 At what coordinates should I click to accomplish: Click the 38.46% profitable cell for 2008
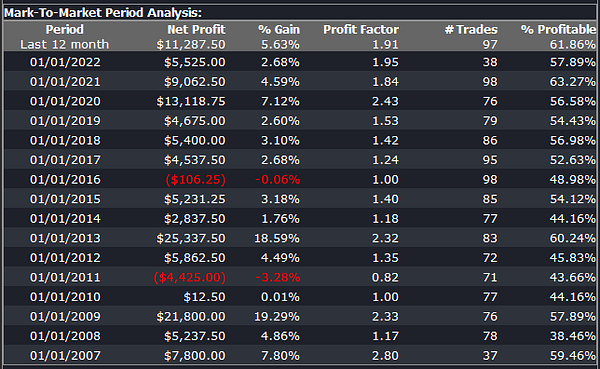tap(572, 336)
